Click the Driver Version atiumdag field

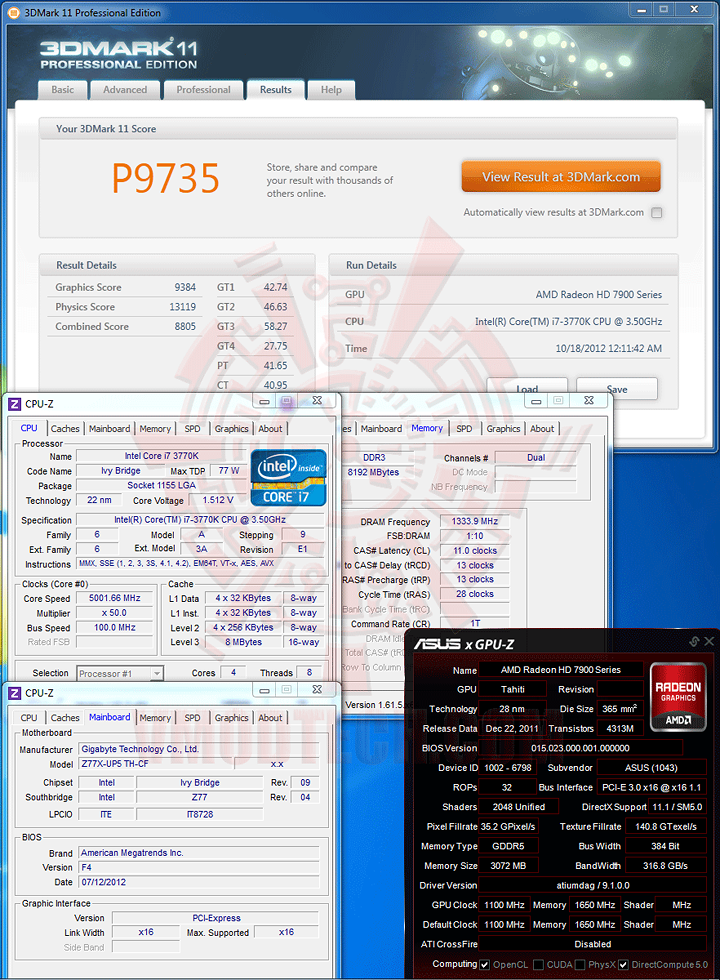[593, 886]
